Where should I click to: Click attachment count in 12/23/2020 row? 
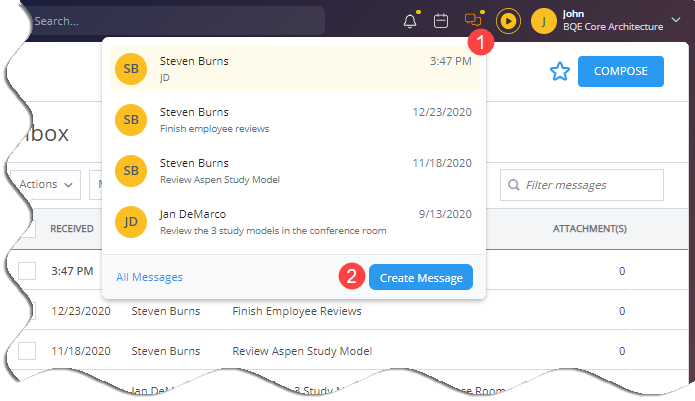coord(622,311)
